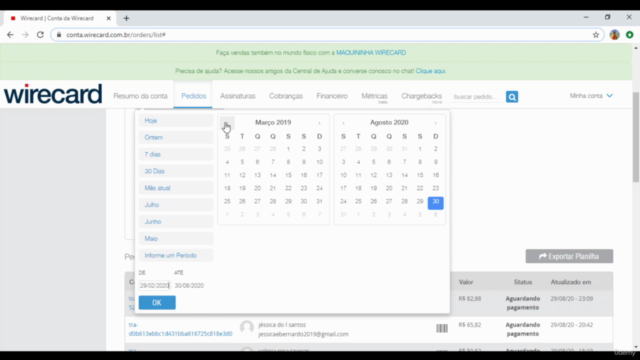Click the Wirecard logo

coord(53,94)
